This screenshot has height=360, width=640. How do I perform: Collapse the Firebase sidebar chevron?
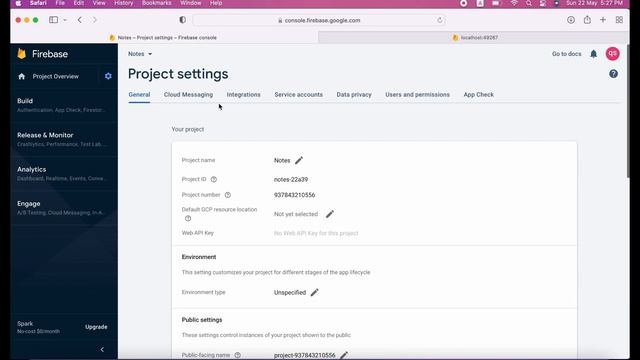(x=102, y=349)
